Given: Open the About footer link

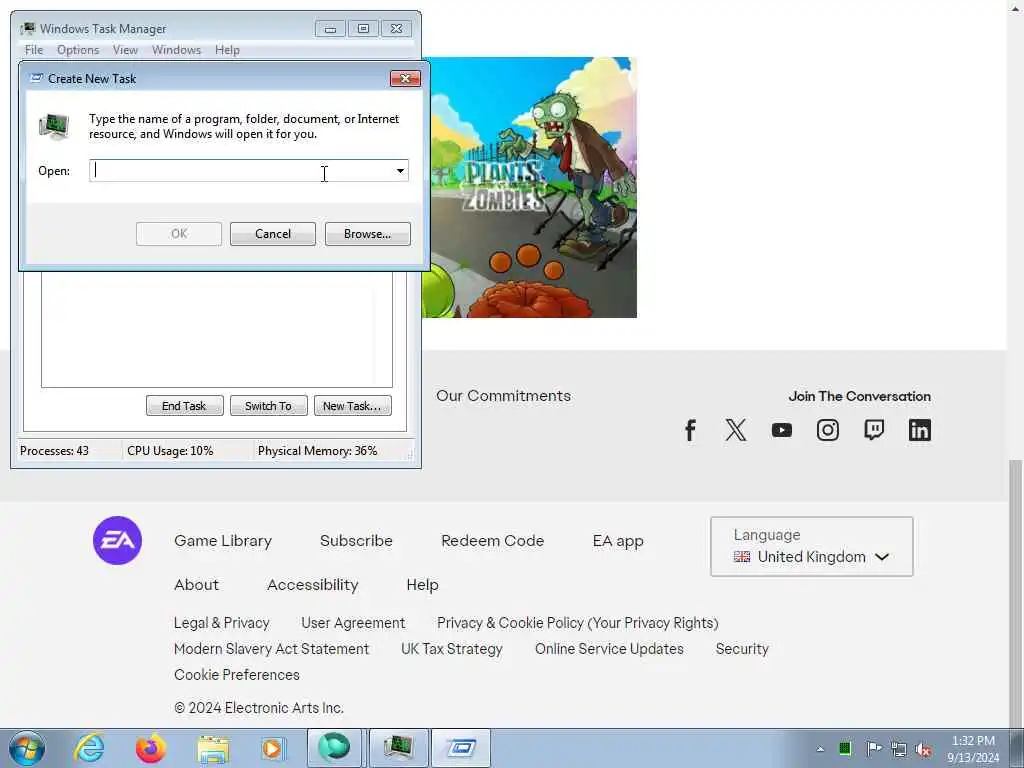Looking at the screenshot, I should (197, 584).
